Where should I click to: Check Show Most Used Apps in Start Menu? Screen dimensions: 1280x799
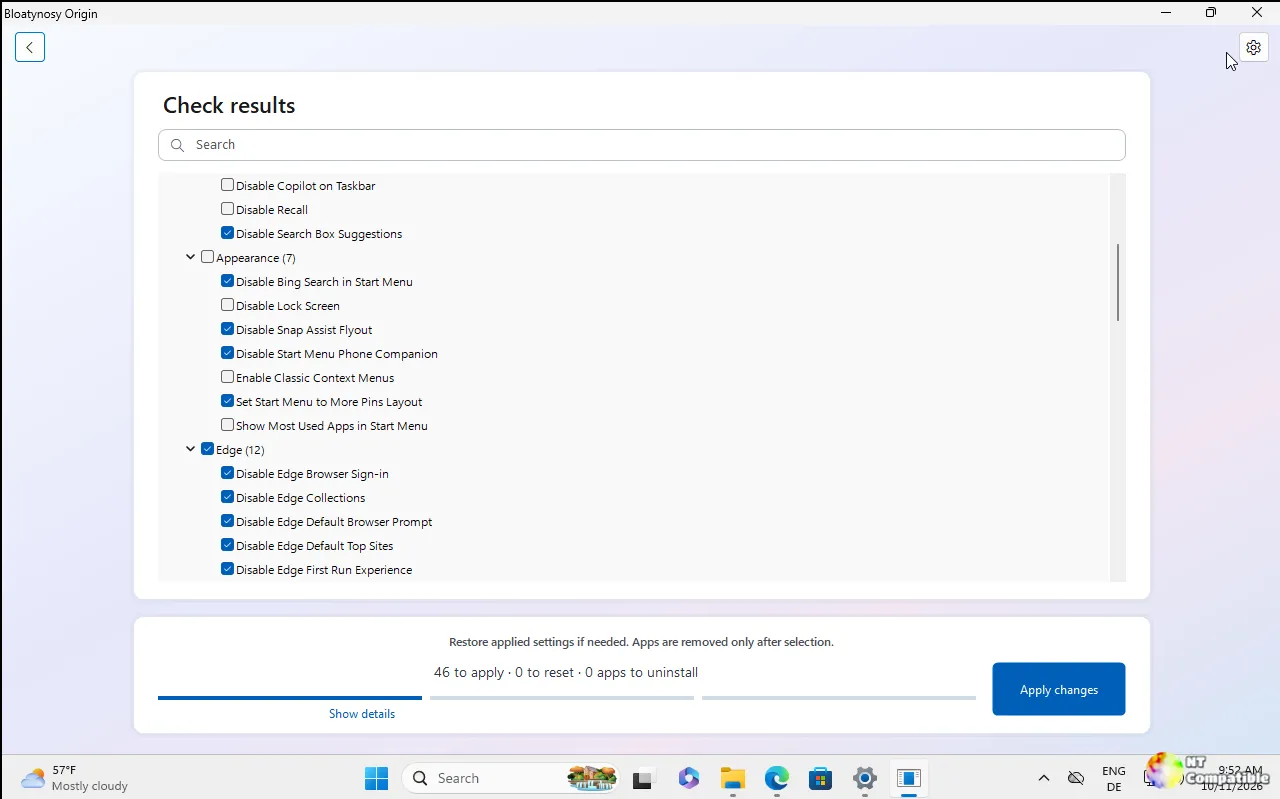tap(227, 425)
